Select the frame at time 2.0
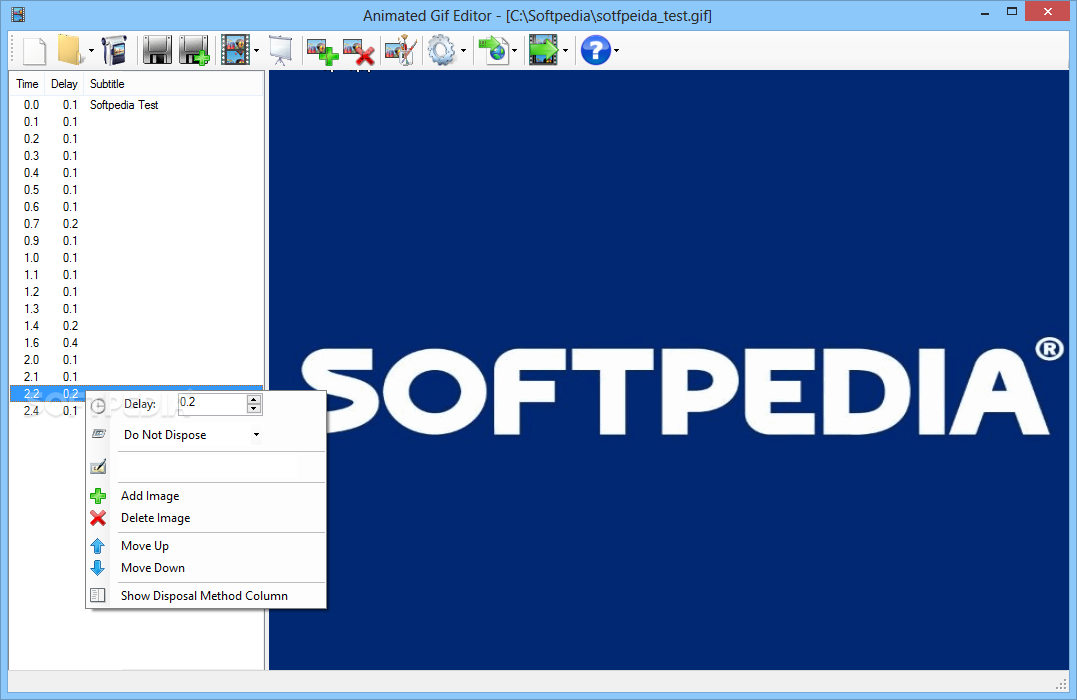 137,360
